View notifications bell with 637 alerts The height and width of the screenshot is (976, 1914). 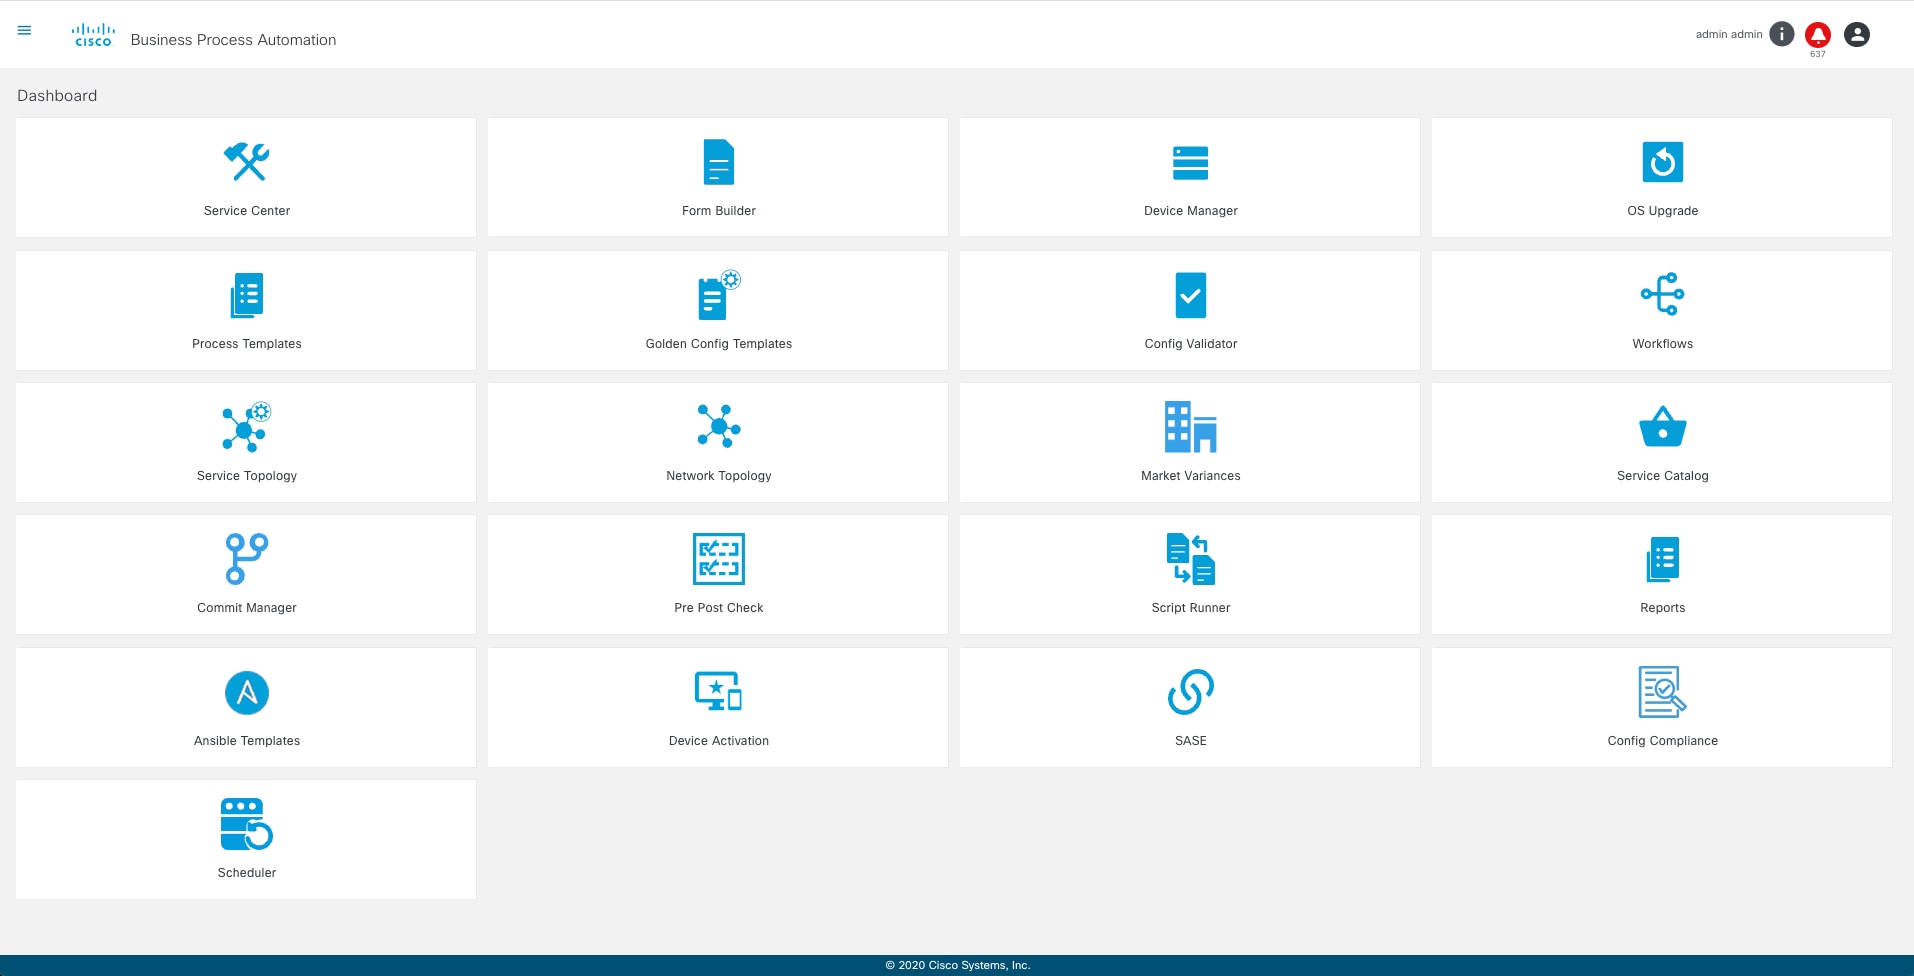1818,35
